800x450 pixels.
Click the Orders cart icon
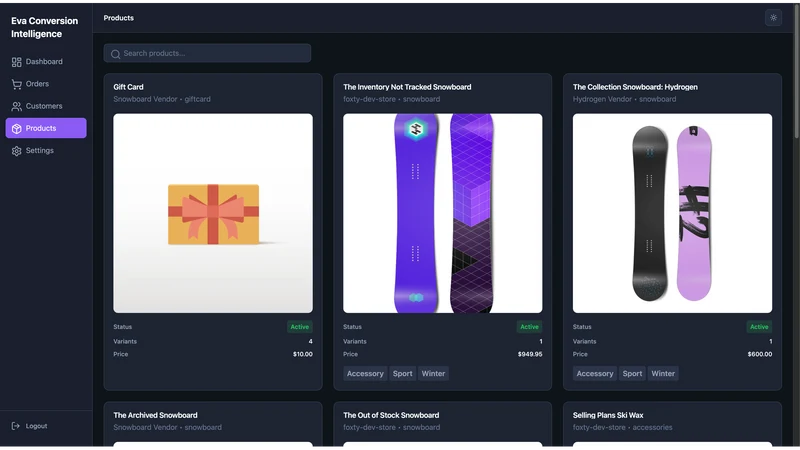point(16,84)
